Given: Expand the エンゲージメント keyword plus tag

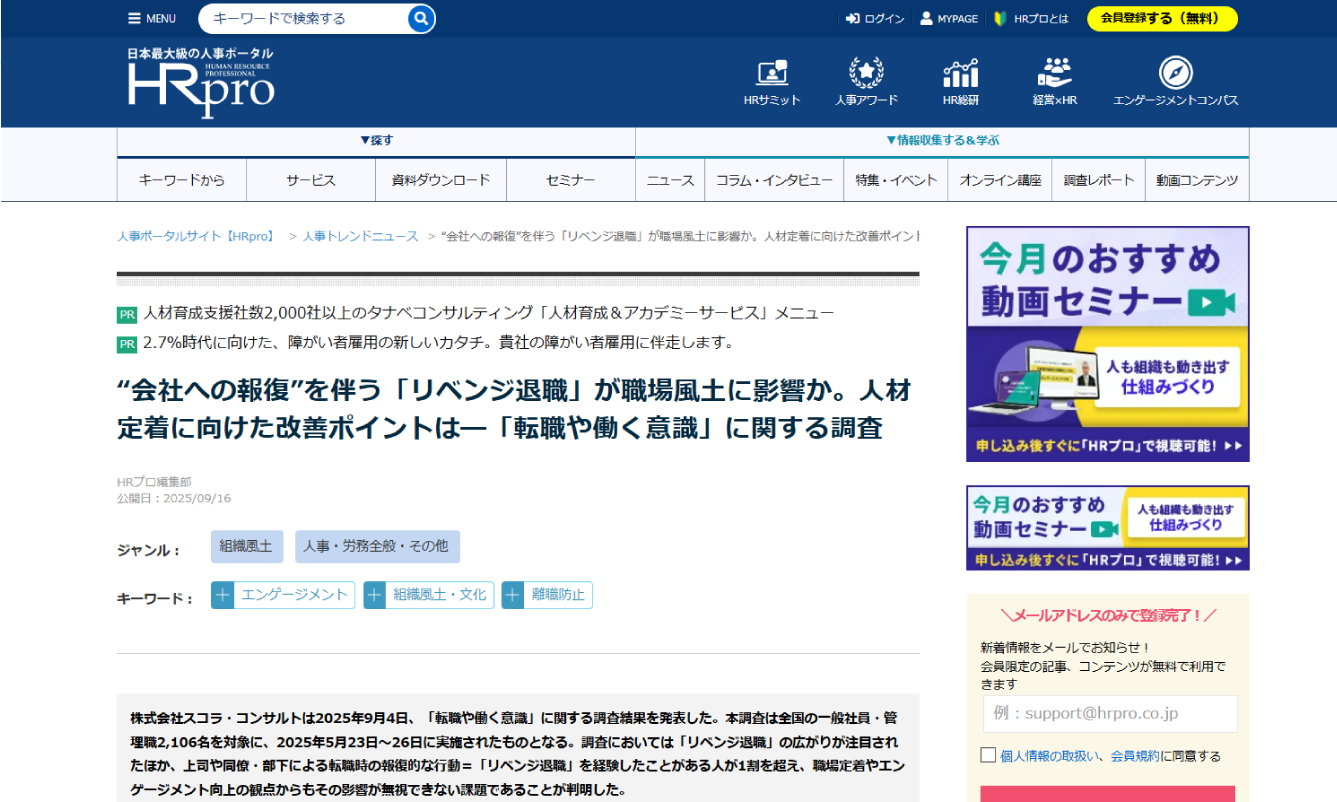Looking at the screenshot, I should 223,595.
